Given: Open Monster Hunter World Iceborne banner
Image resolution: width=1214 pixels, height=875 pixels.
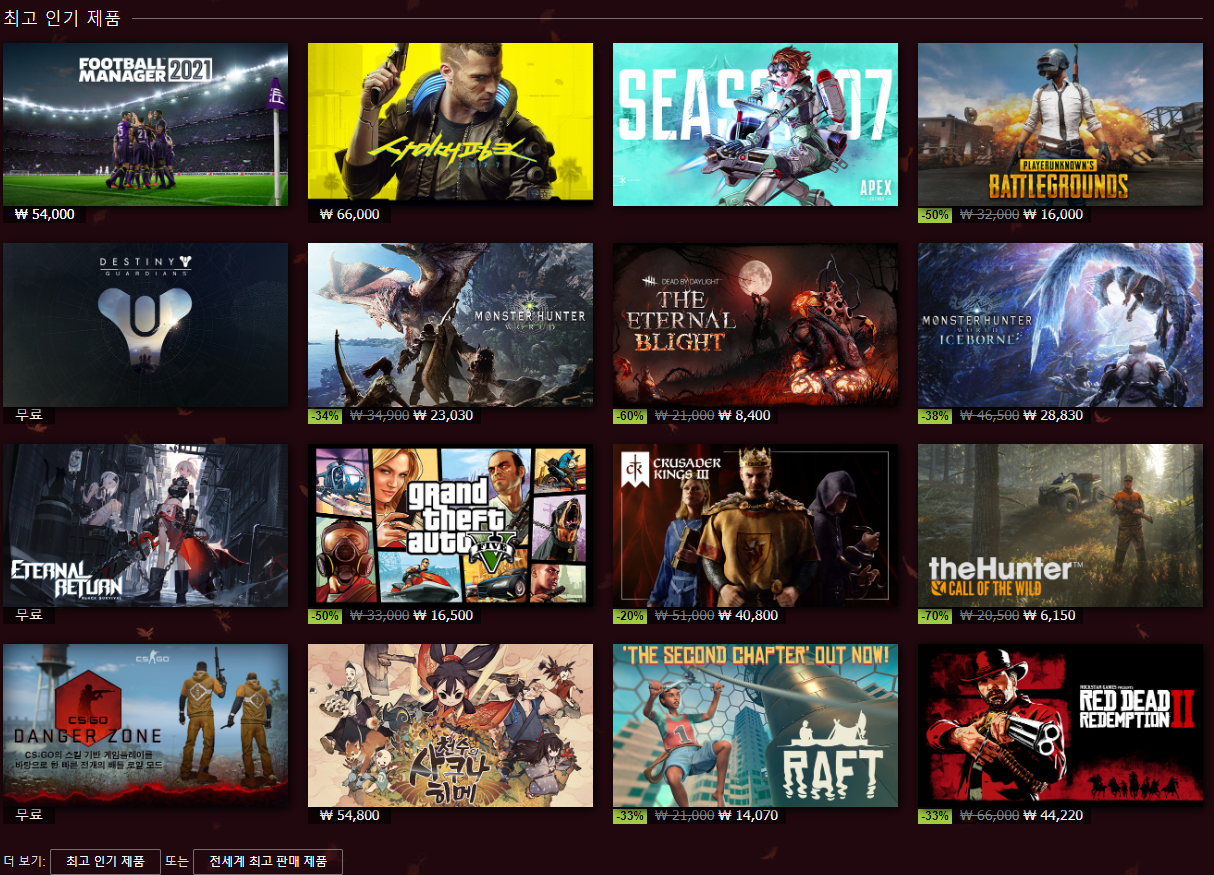Looking at the screenshot, I should tap(1060, 325).
